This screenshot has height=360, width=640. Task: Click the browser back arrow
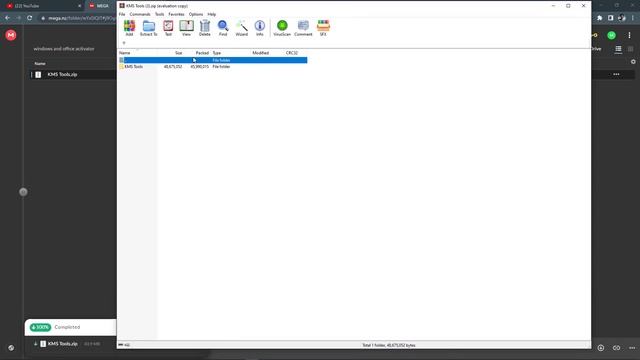click(x=7, y=18)
